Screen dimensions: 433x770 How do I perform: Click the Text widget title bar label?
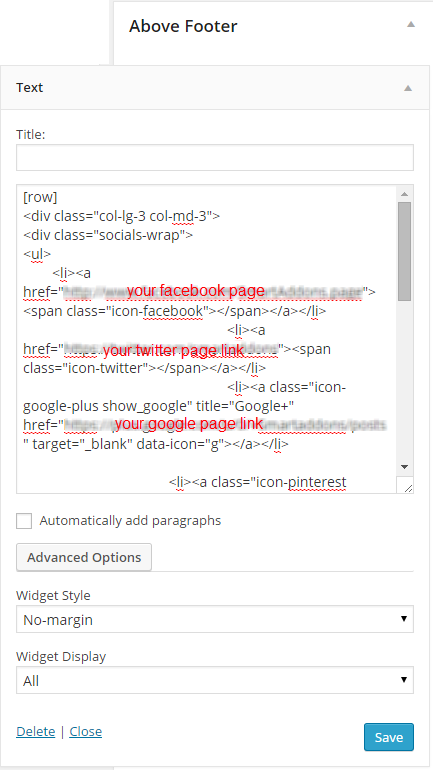(x=29, y=87)
